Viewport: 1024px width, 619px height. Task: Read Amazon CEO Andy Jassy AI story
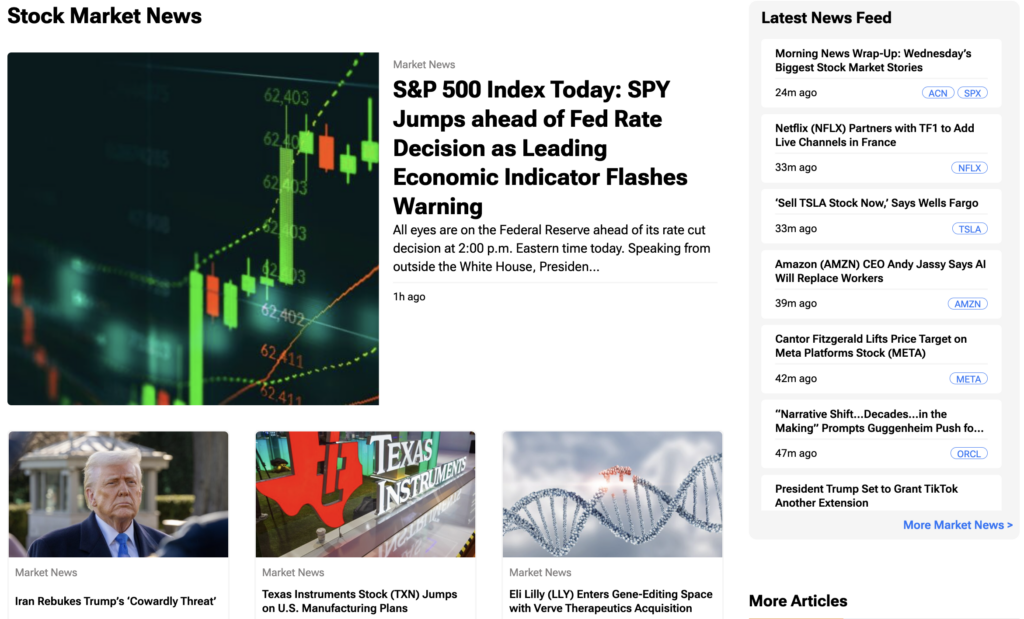880,271
